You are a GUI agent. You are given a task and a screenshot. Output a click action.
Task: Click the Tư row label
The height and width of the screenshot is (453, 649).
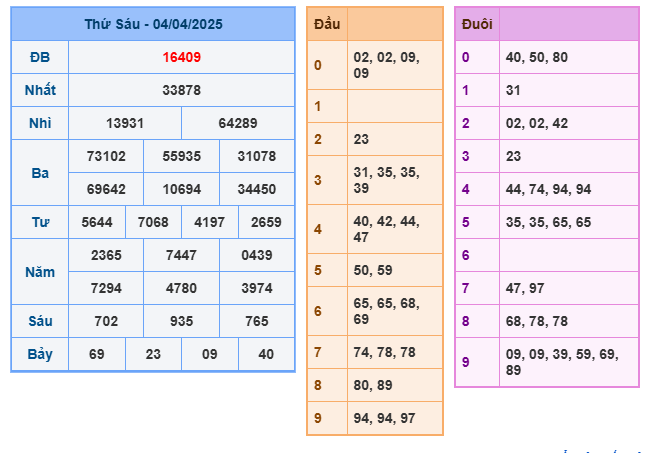pos(41,222)
